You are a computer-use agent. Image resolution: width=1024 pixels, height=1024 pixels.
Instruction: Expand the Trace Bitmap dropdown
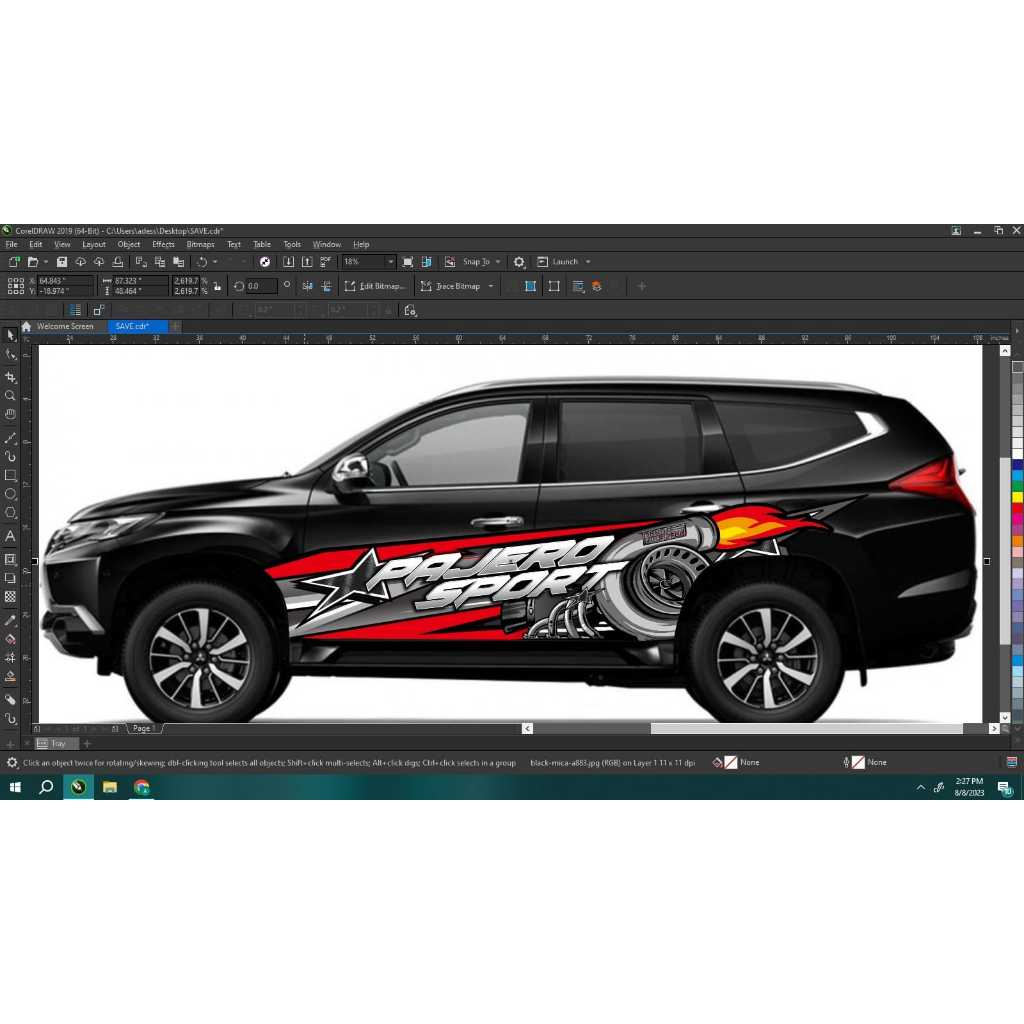(490, 286)
